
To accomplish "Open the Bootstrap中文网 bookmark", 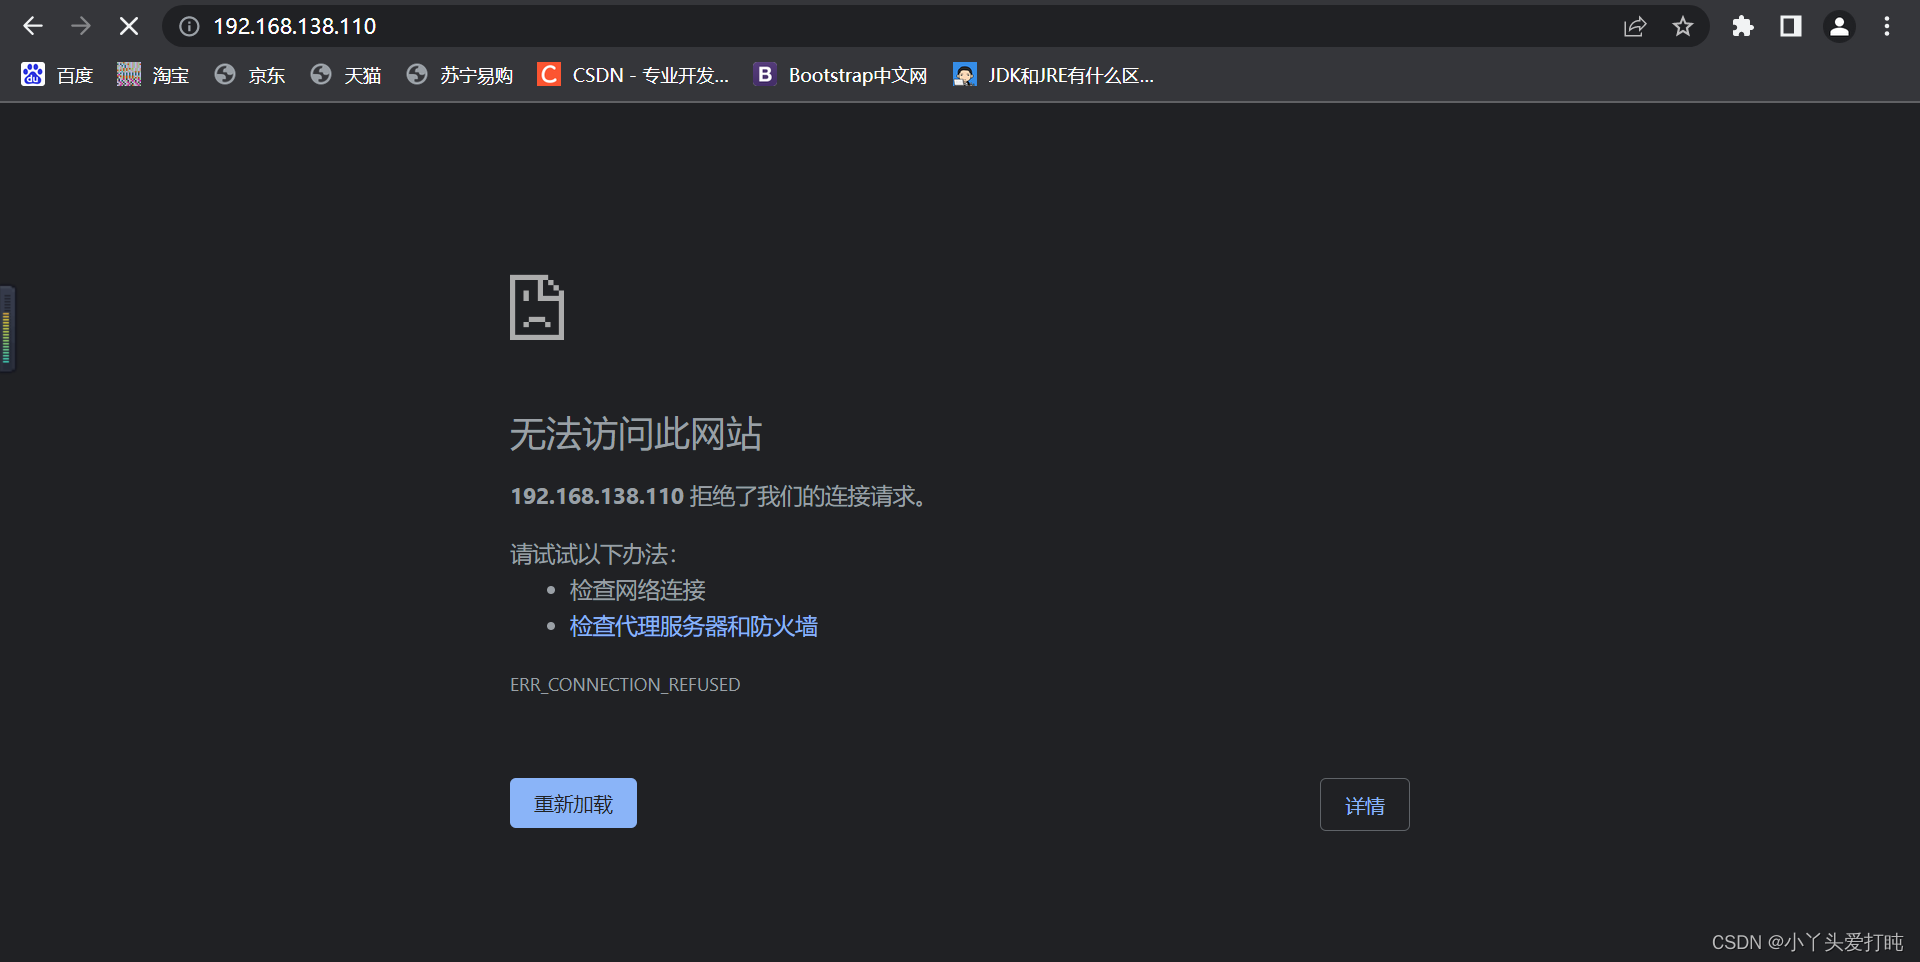I will (x=841, y=75).
